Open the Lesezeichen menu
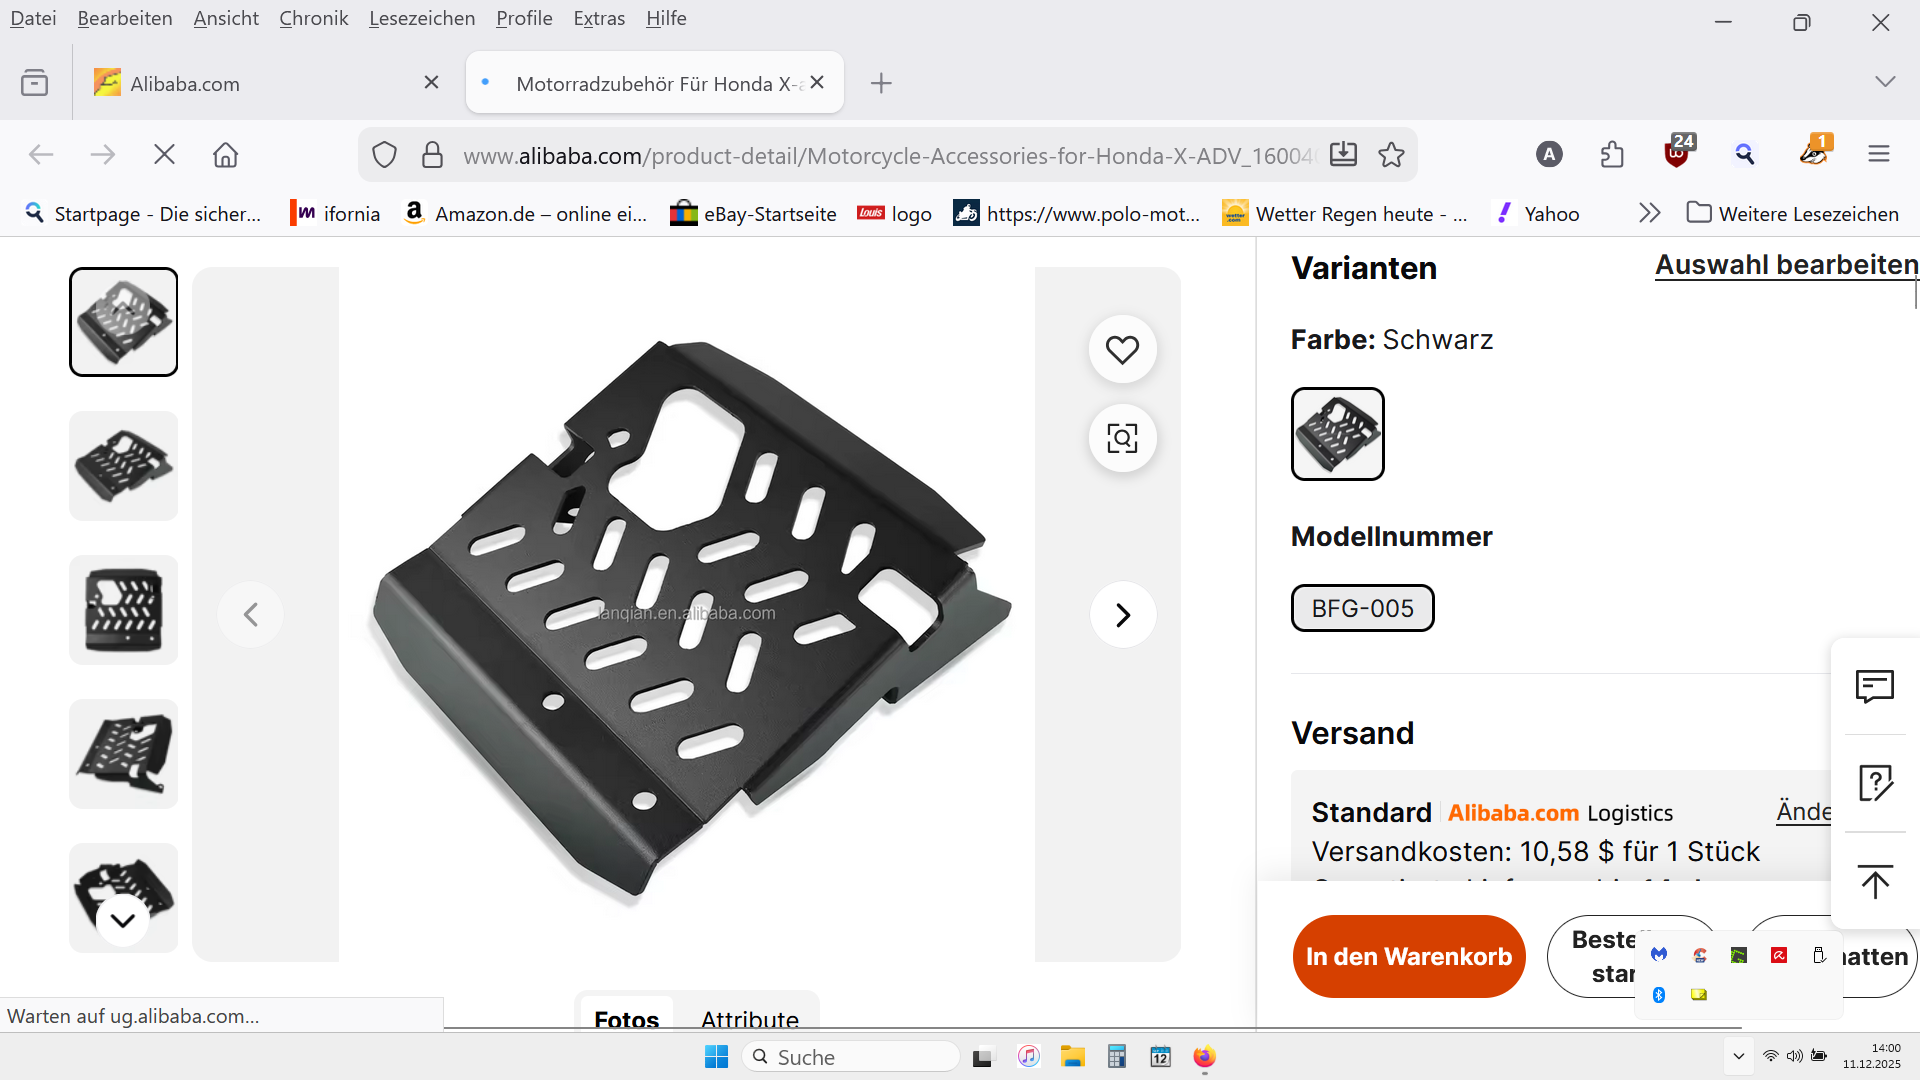Viewport: 1920px width, 1080px height. [x=422, y=18]
